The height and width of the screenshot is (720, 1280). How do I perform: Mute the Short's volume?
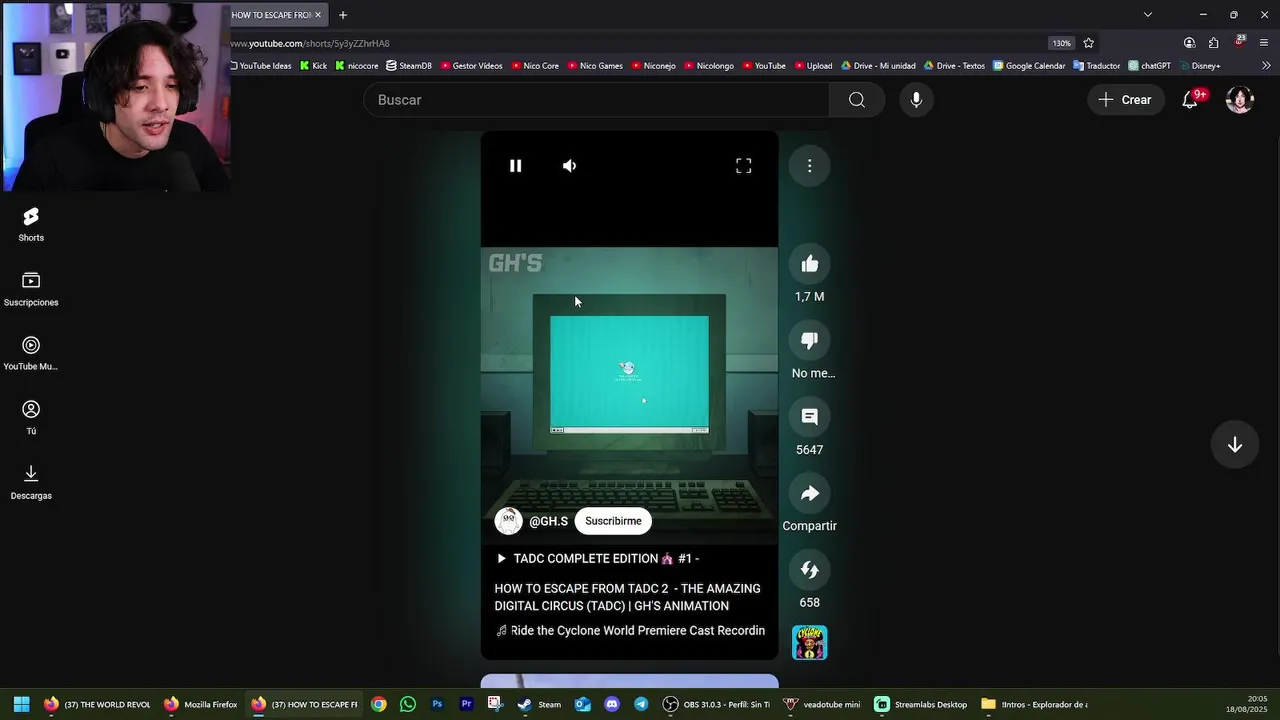click(569, 166)
